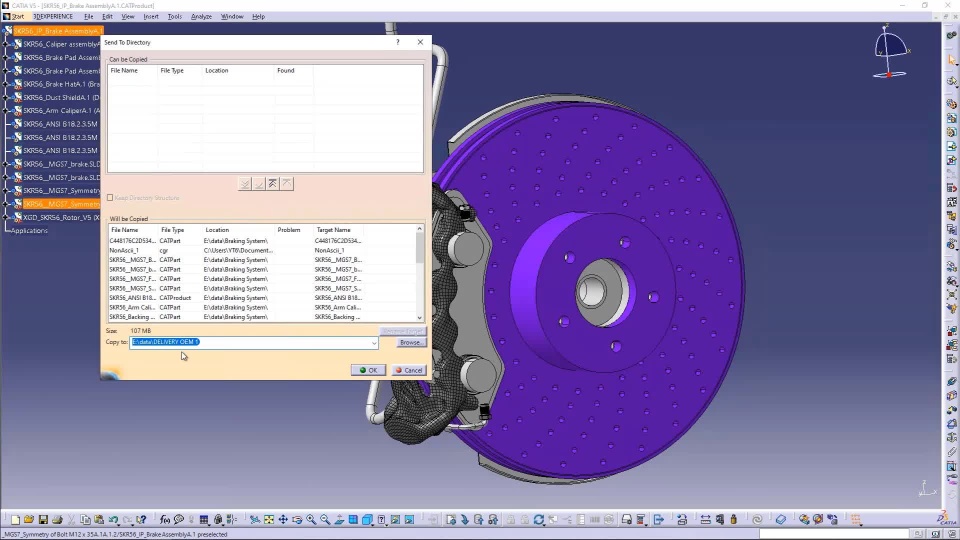Viewport: 960px width, 540px height.
Task: Click the Copy icon in bottom toolbar
Action: [x=86, y=520]
